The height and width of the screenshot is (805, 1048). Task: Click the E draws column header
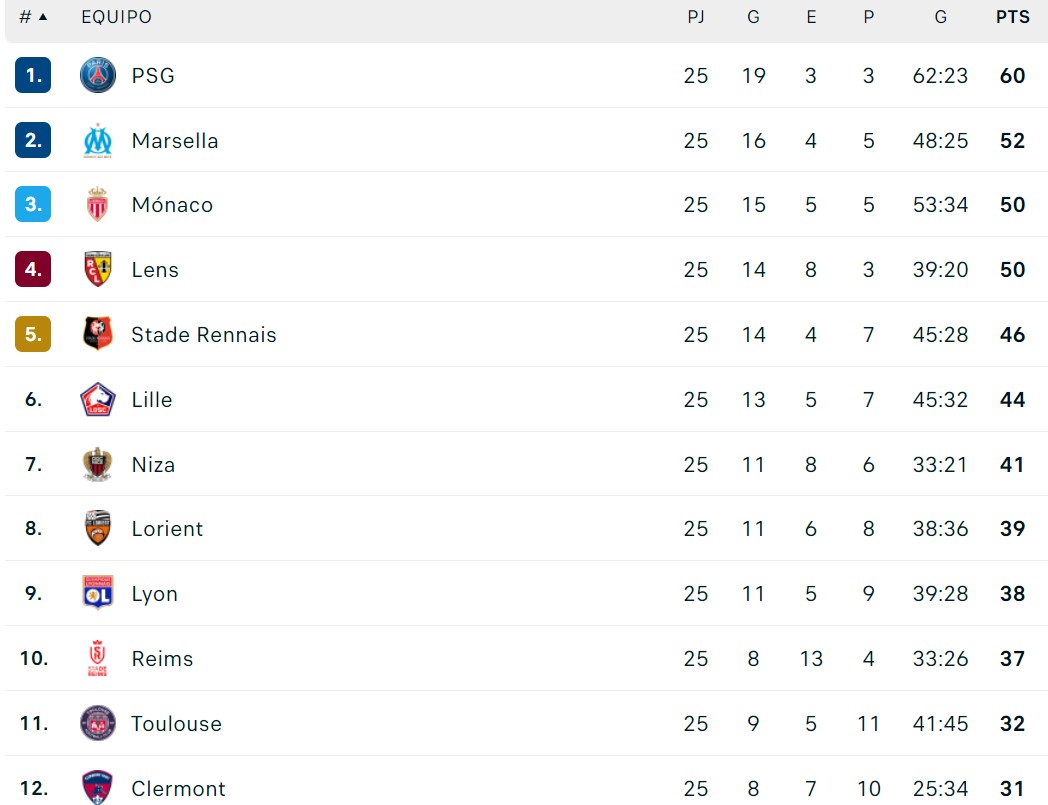pos(811,18)
